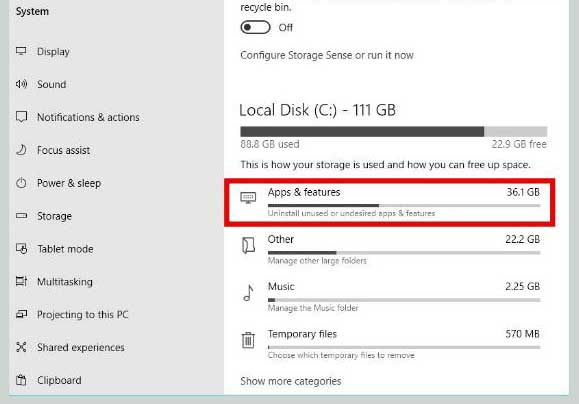Click the Music note icon
This screenshot has height=404, width=579.
pyautogui.click(x=248, y=293)
